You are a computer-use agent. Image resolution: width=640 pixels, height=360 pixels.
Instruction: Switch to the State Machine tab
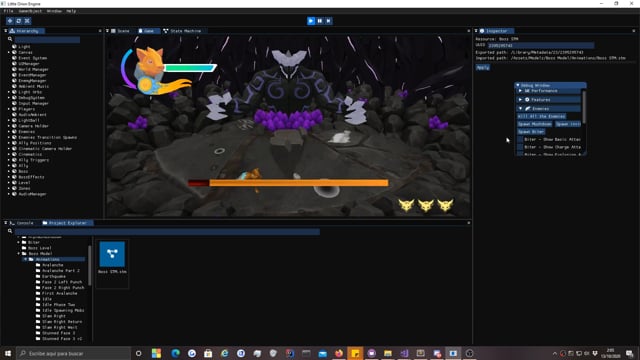point(182,31)
